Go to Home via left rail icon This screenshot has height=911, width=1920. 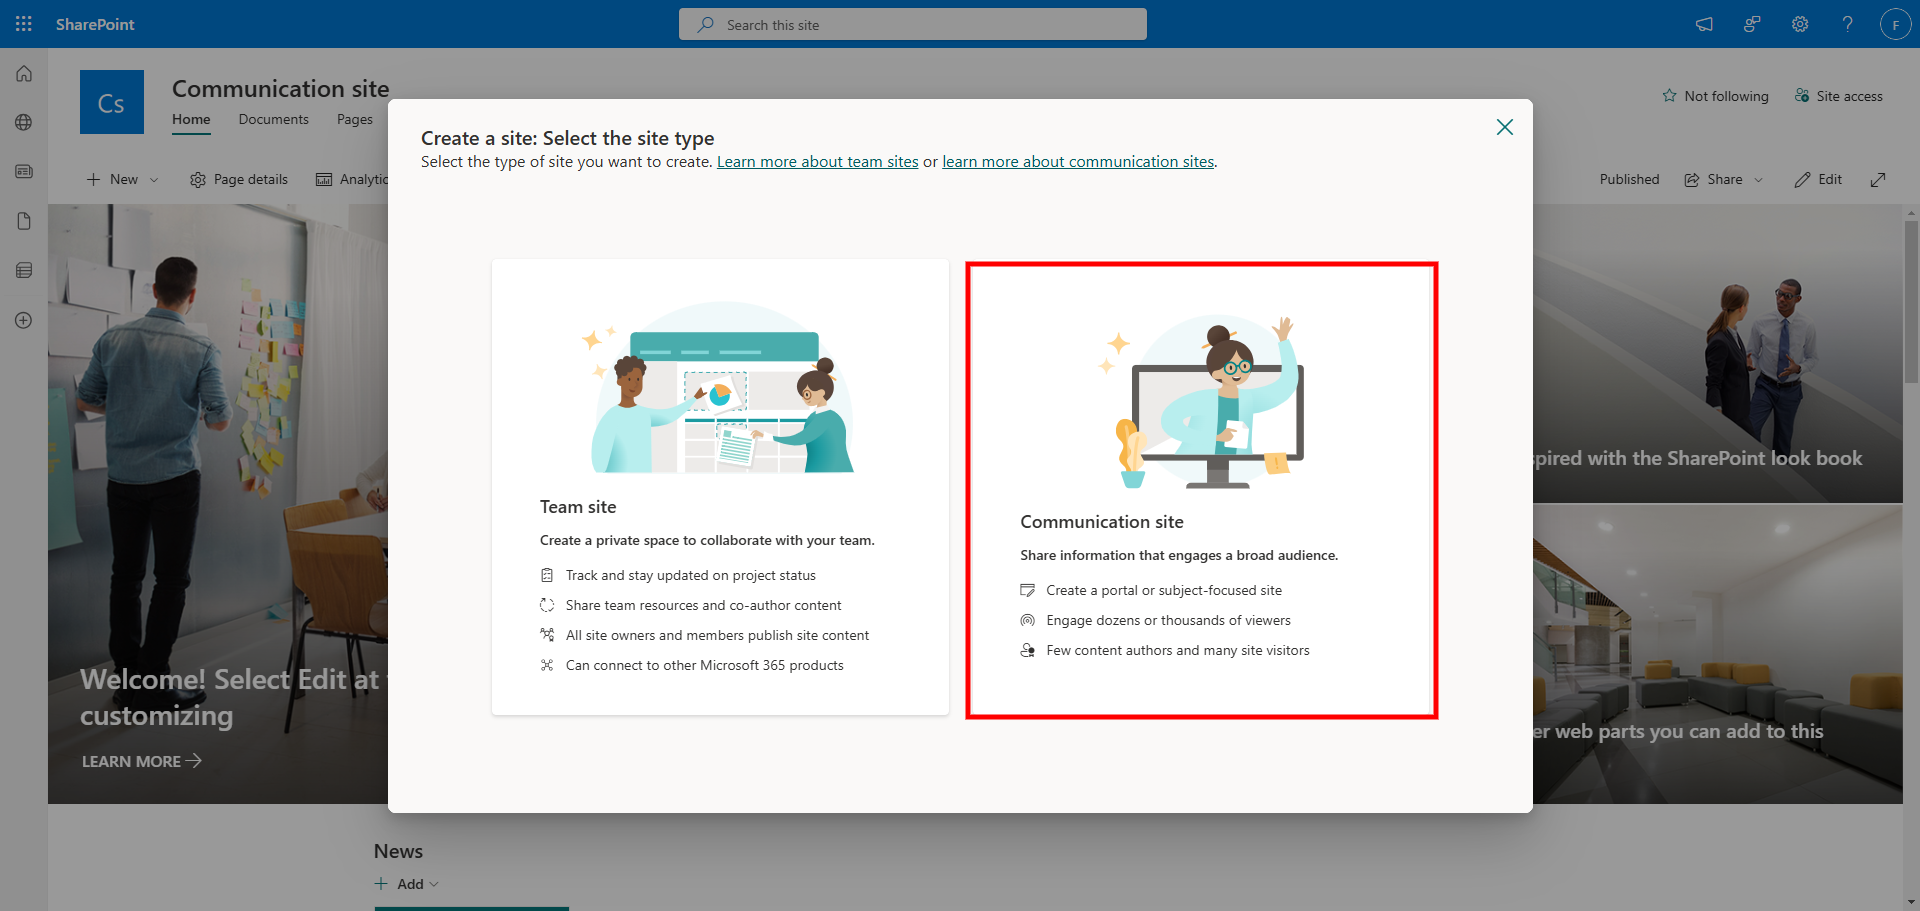[24, 74]
